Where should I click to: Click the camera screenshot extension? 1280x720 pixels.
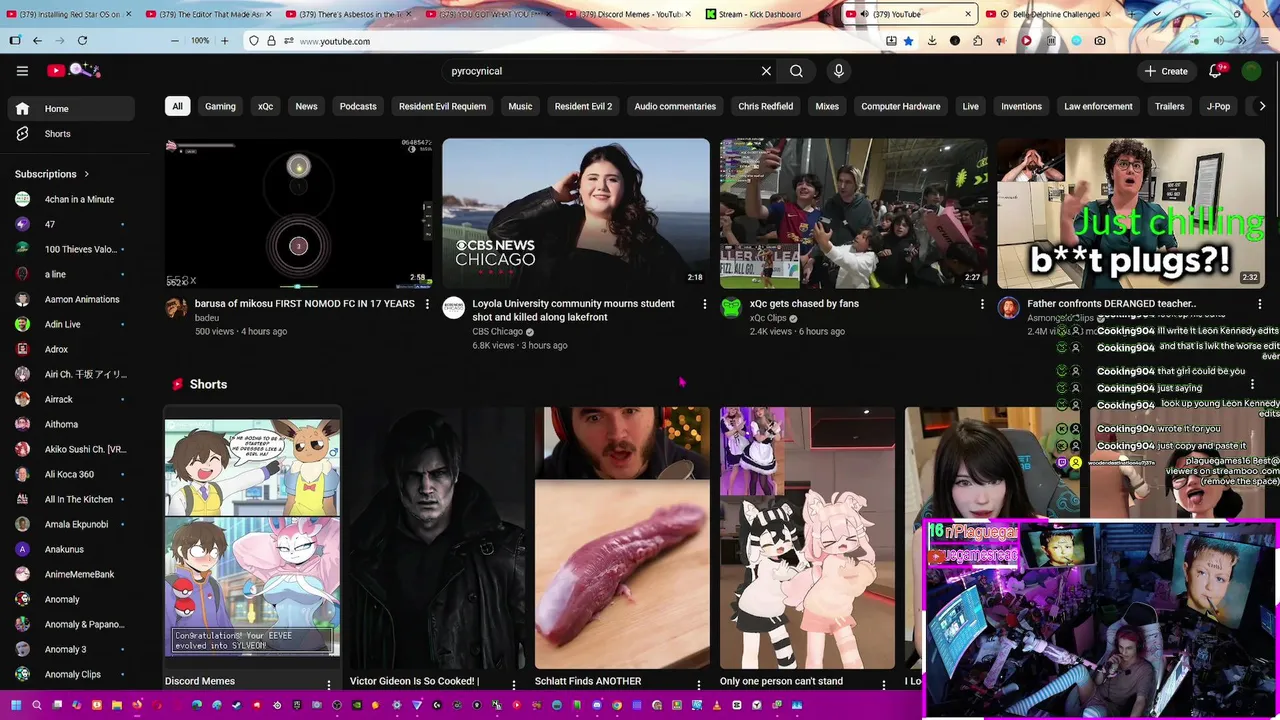coord(1100,41)
